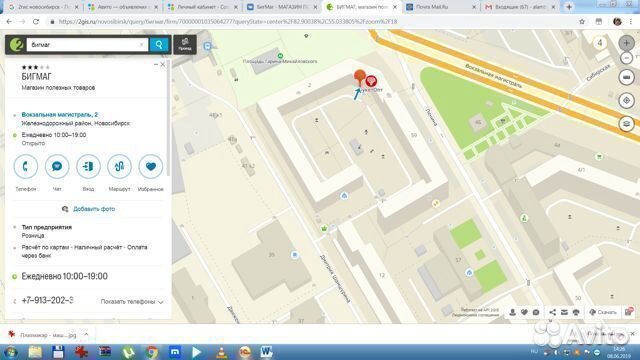Click the БИГМАГ card title
The image size is (640, 360).
point(36,76)
